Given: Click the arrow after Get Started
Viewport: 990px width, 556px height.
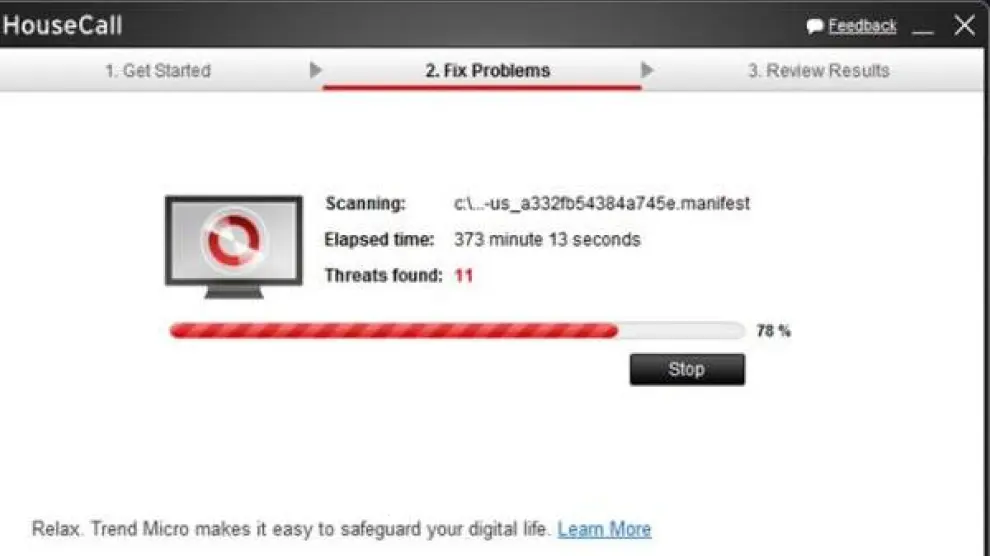Looking at the screenshot, I should pos(315,70).
